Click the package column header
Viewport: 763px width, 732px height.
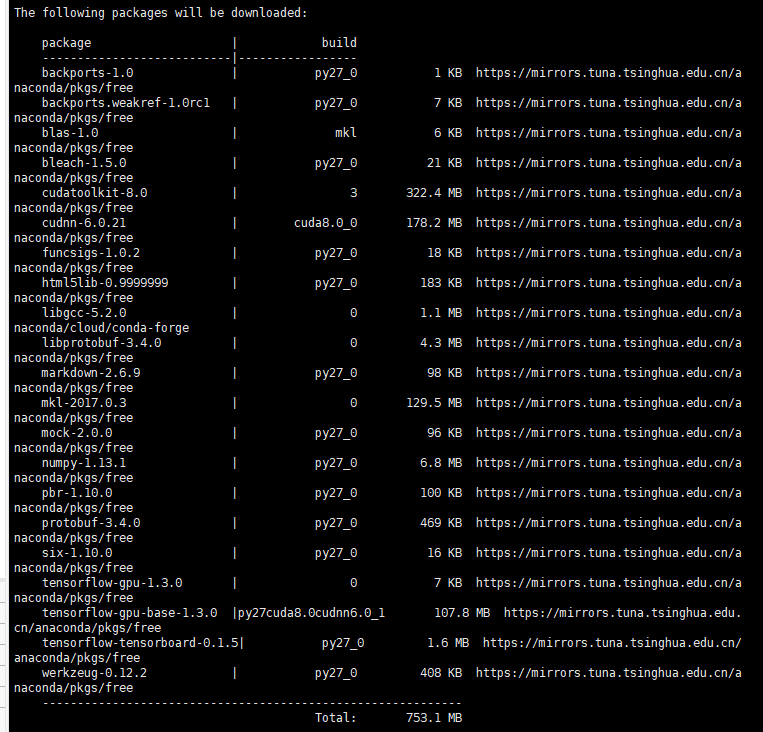click(x=66, y=43)
